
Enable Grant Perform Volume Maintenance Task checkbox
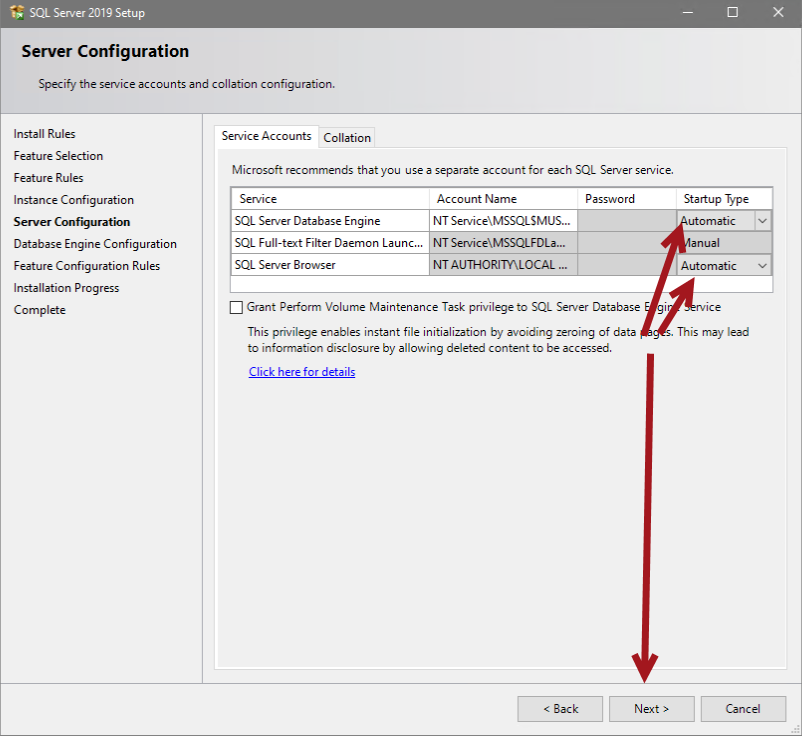(x=236, y=307)
